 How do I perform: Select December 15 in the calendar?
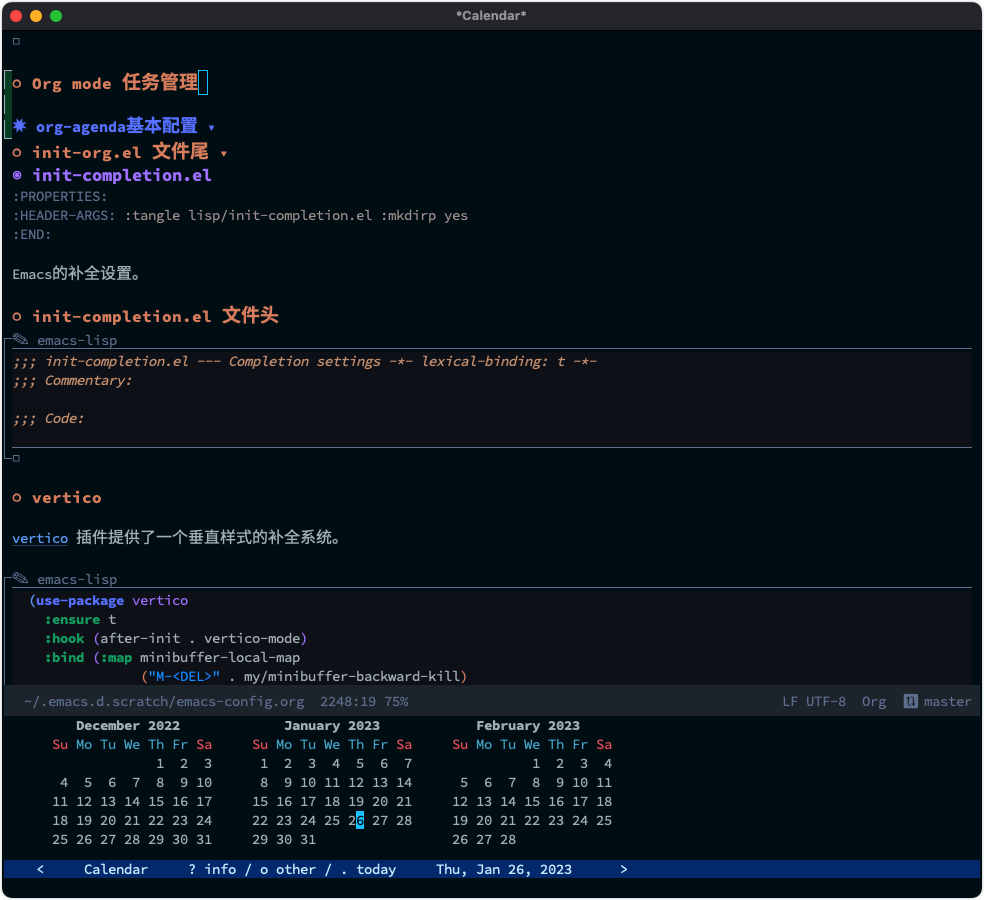(x=156, y=801)
